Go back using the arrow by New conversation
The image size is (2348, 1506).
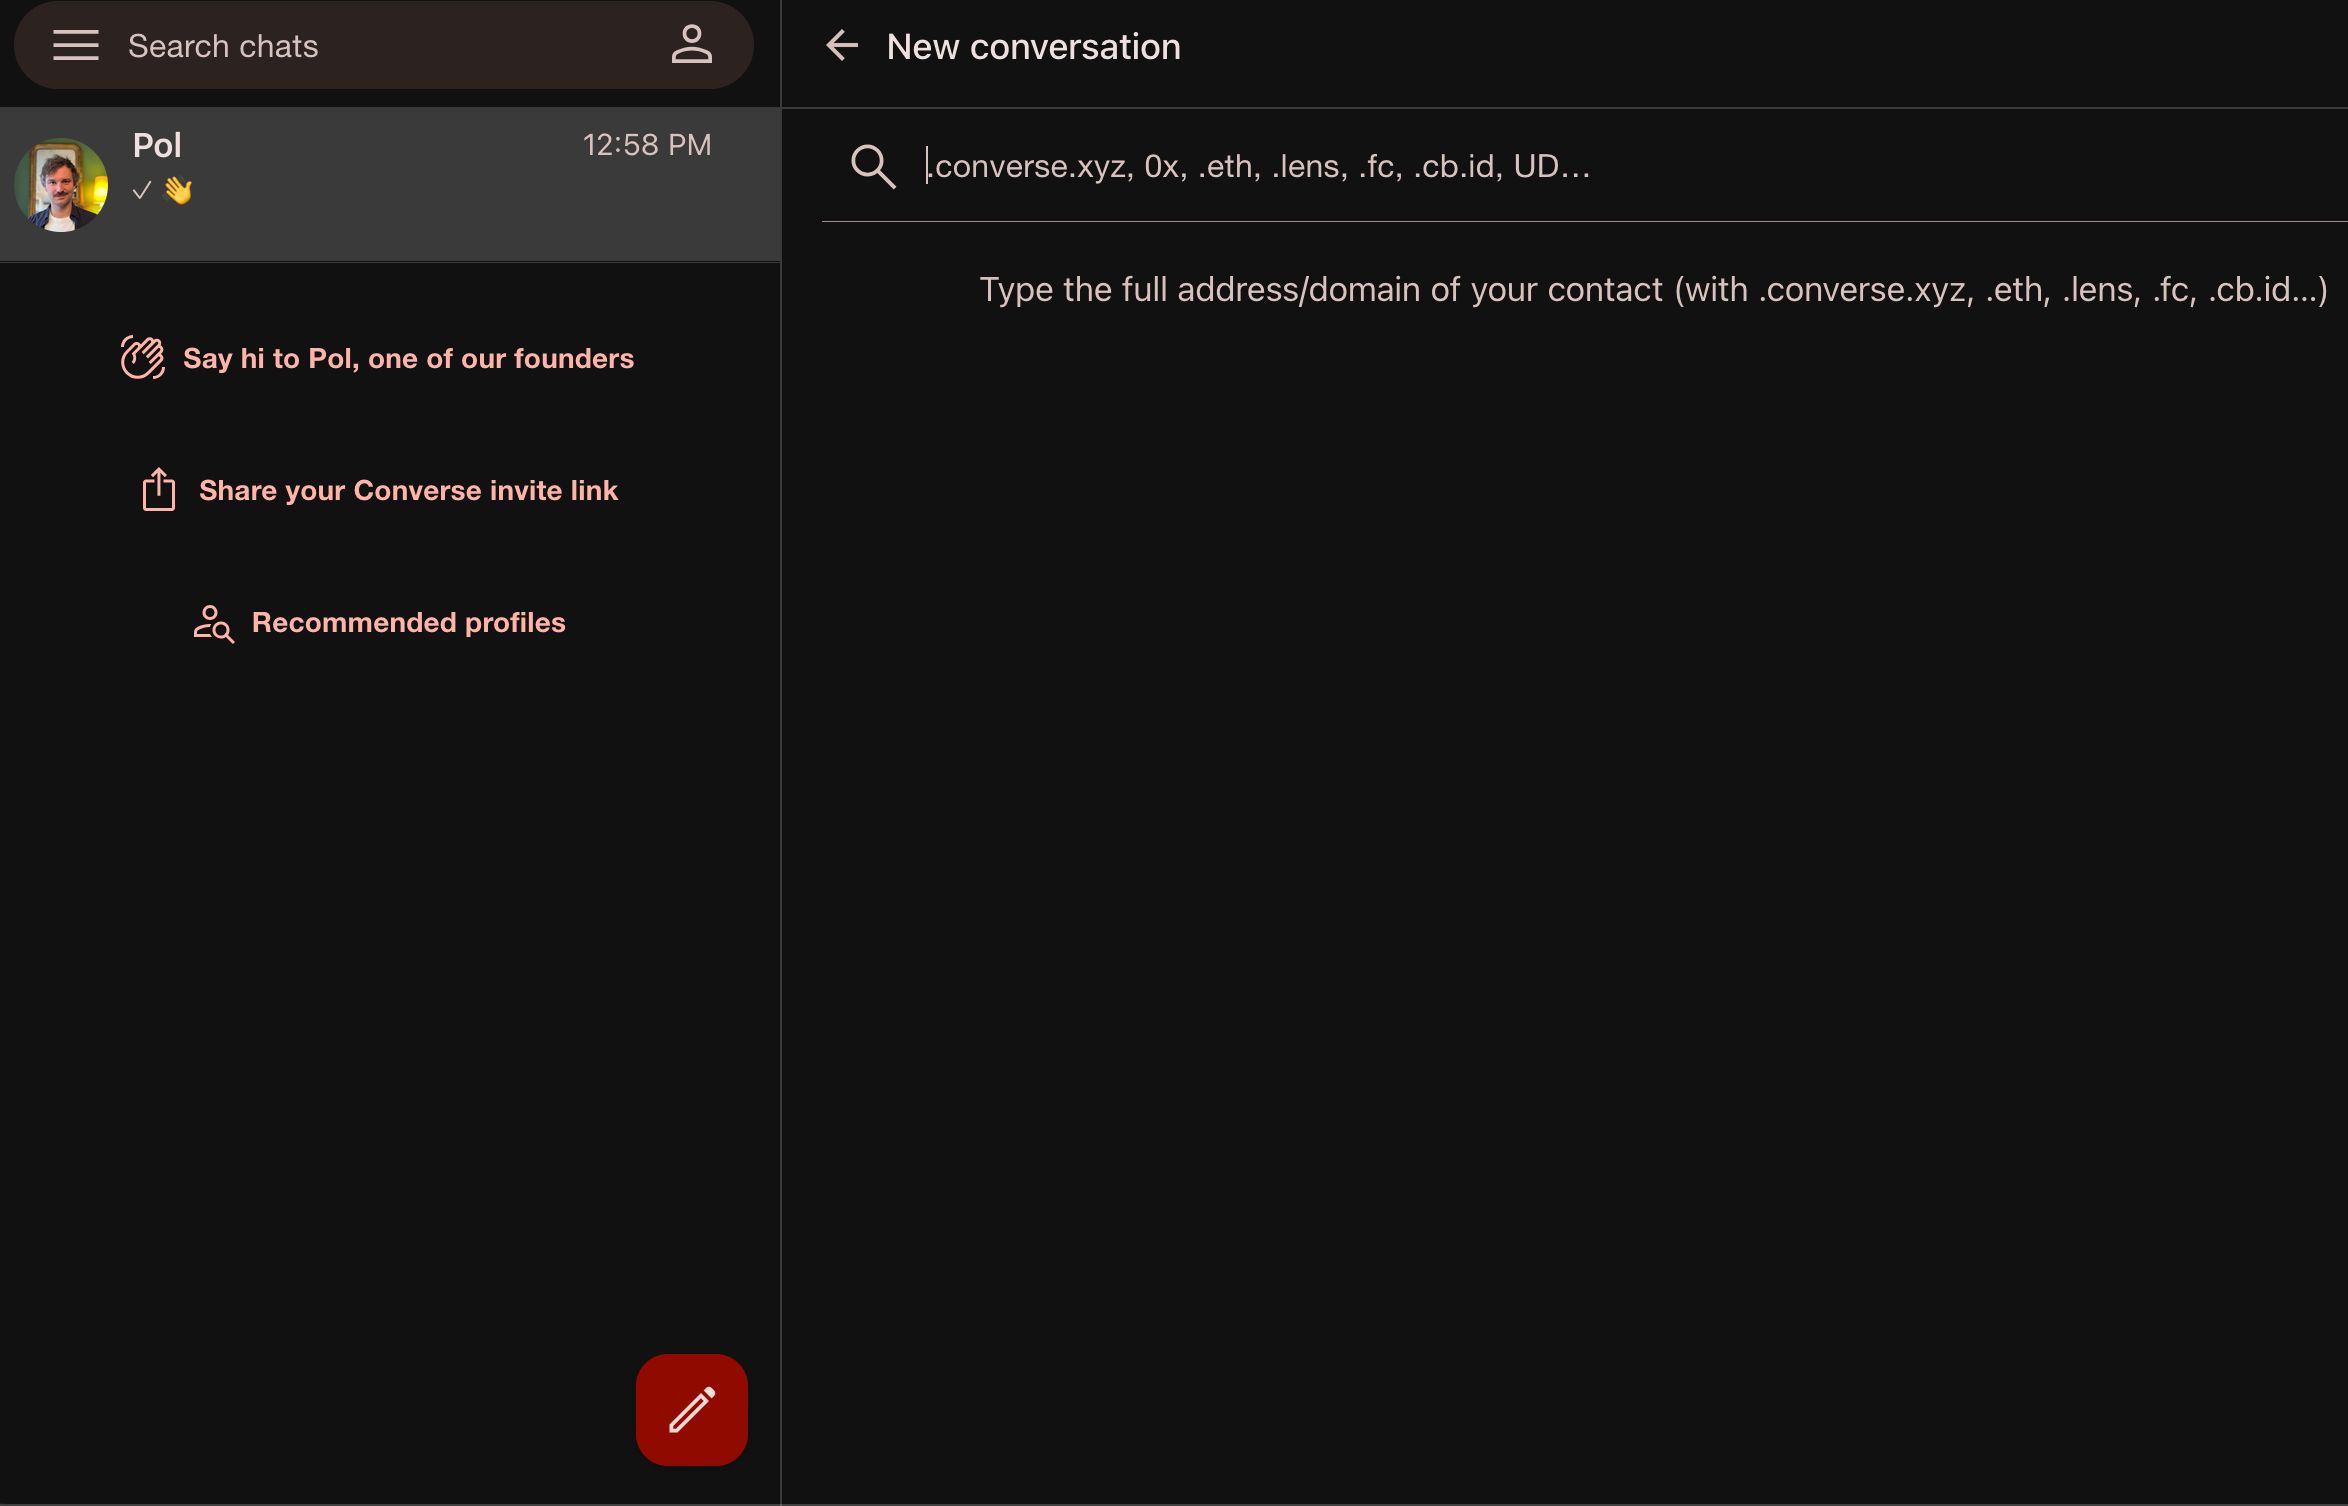842,45
